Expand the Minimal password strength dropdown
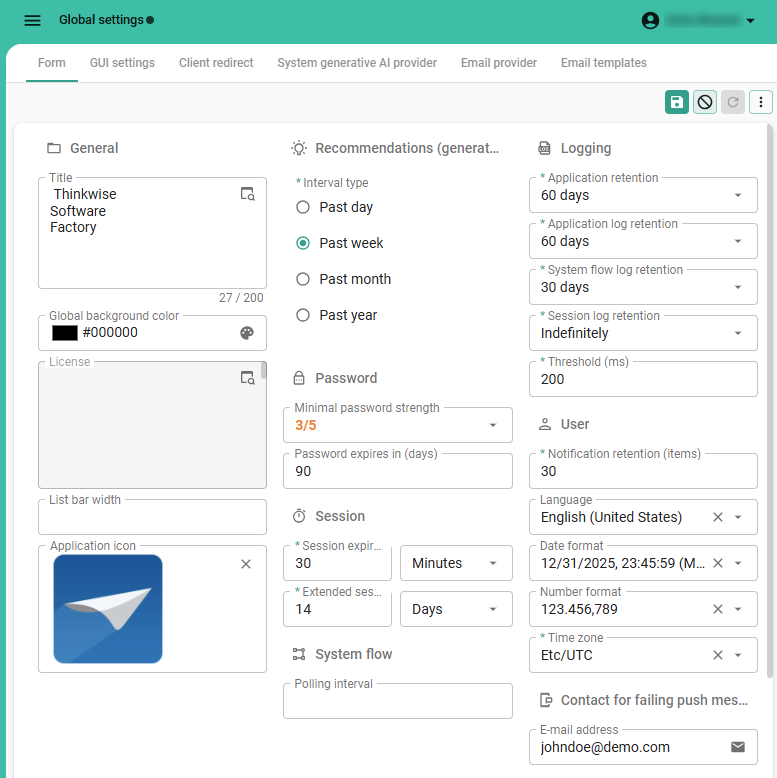 pos(493,425)
